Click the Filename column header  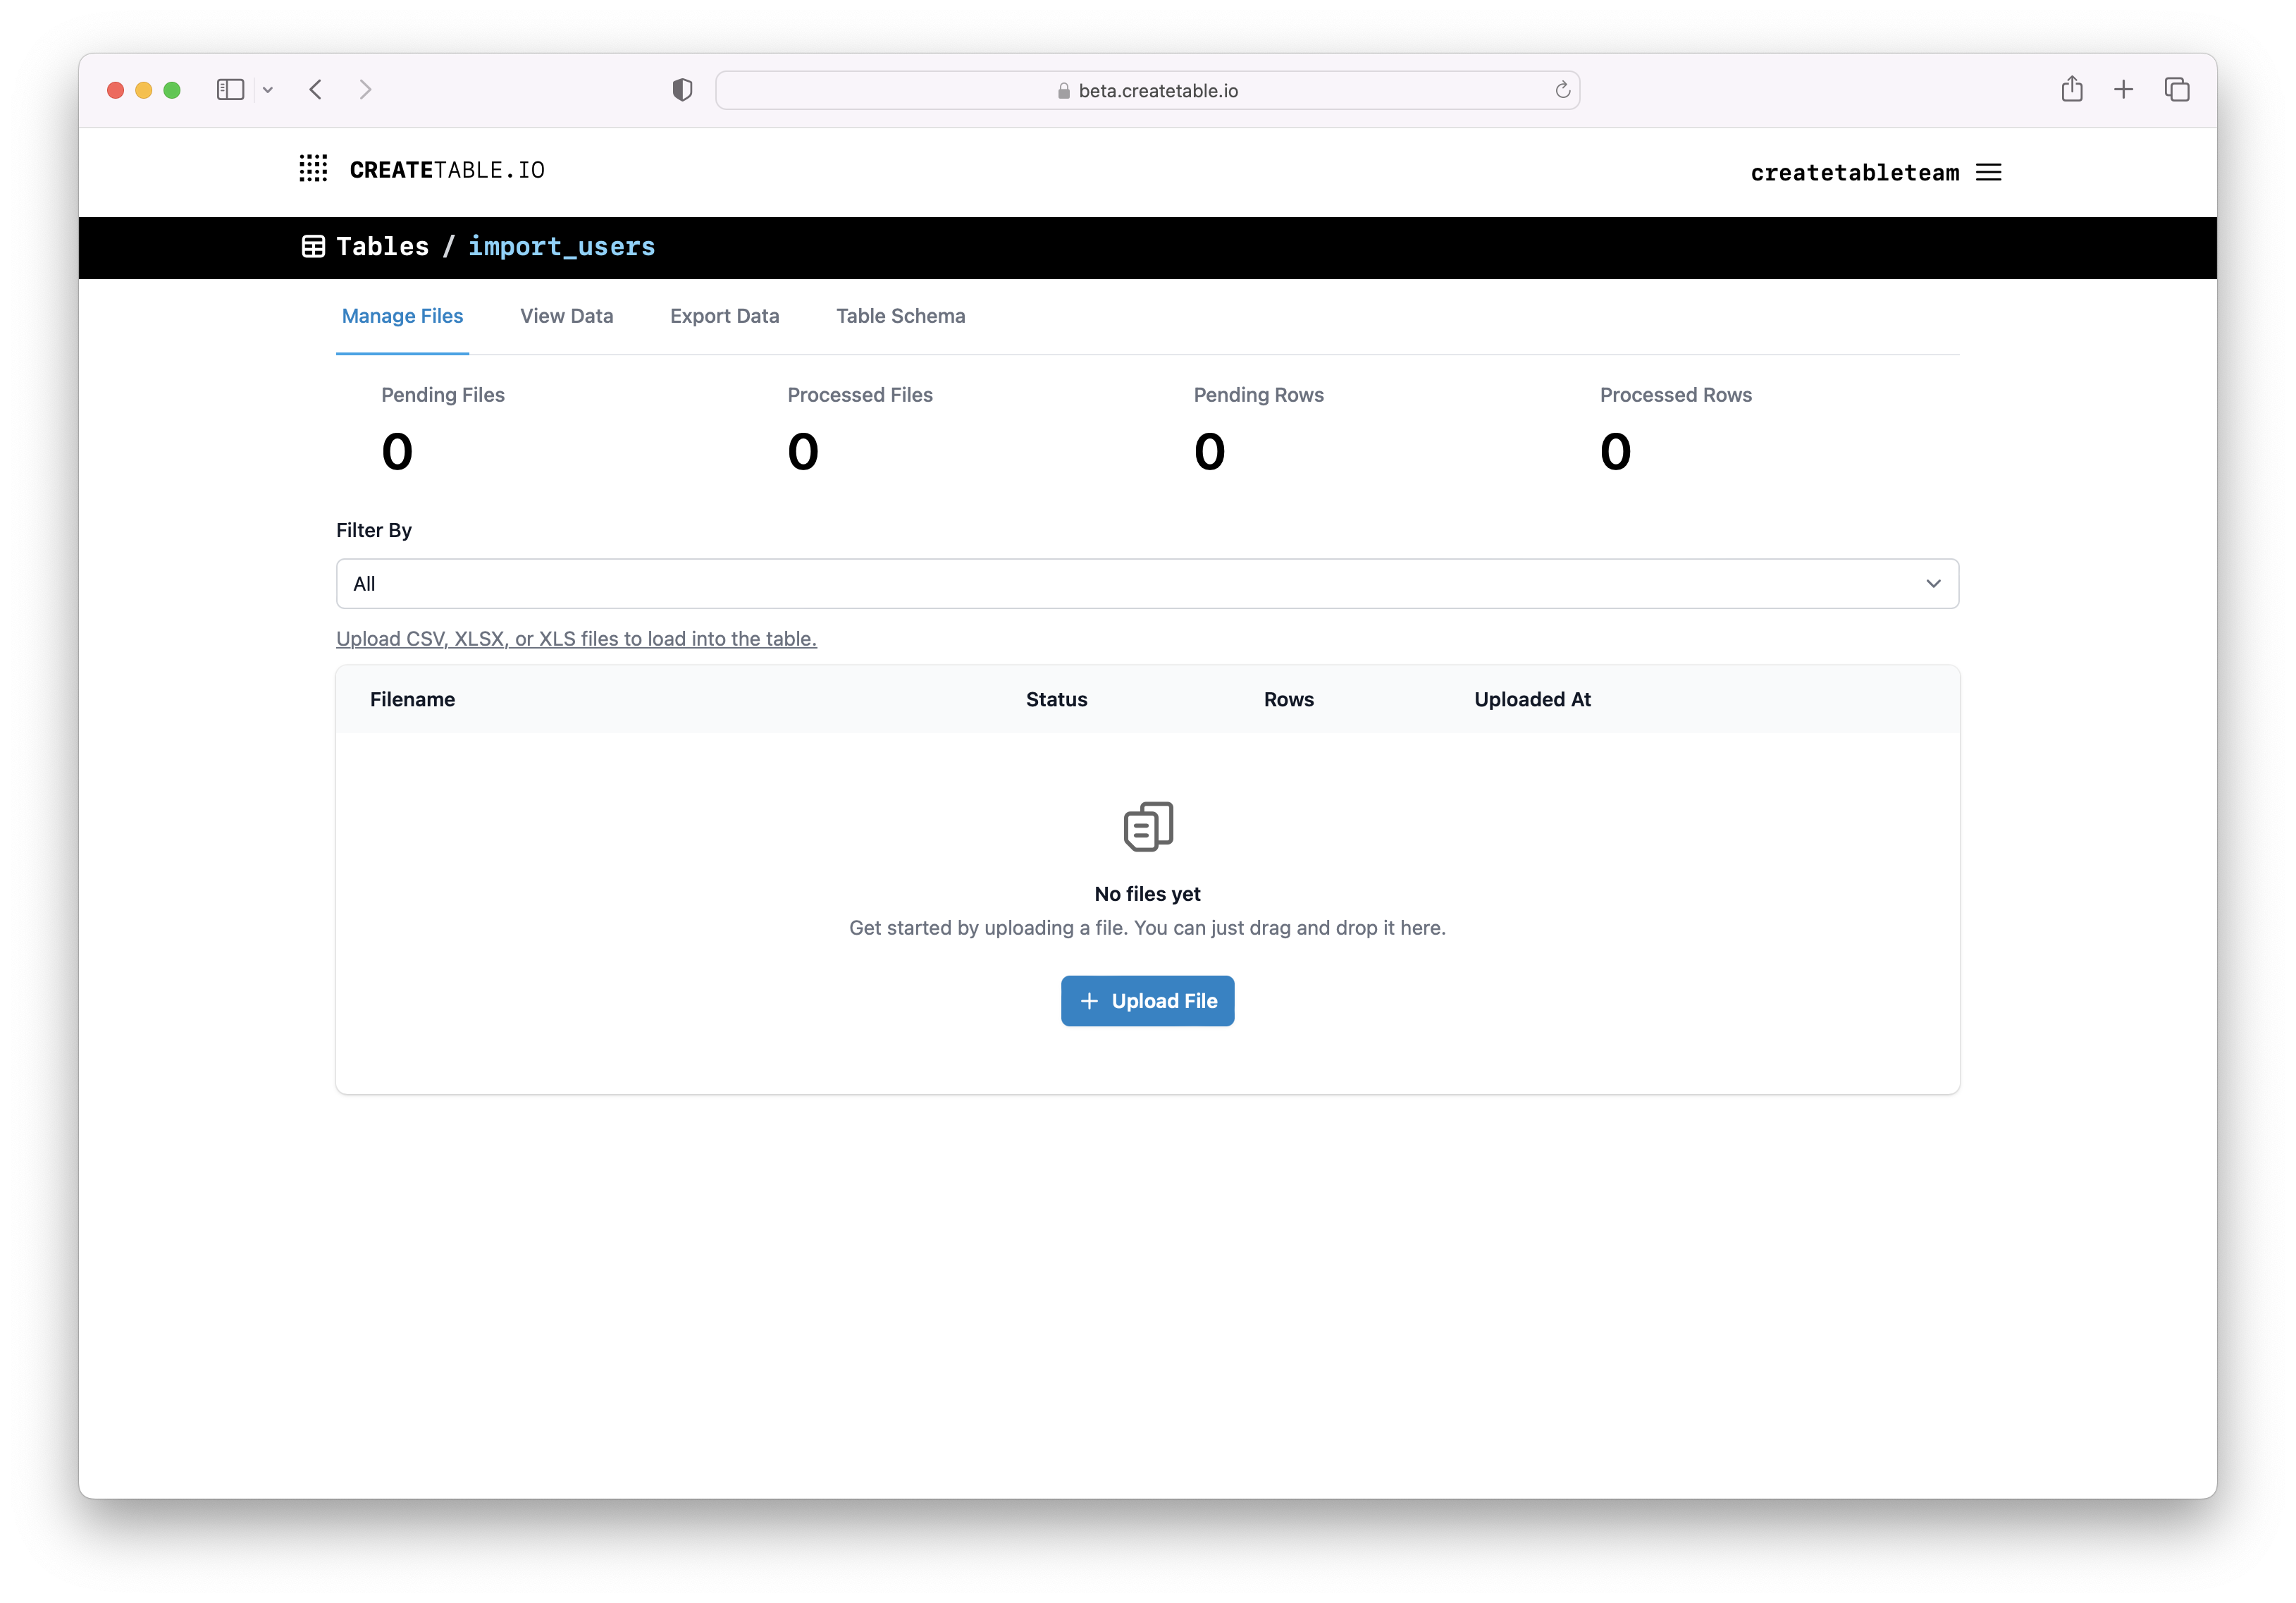[x=412, y=700]
